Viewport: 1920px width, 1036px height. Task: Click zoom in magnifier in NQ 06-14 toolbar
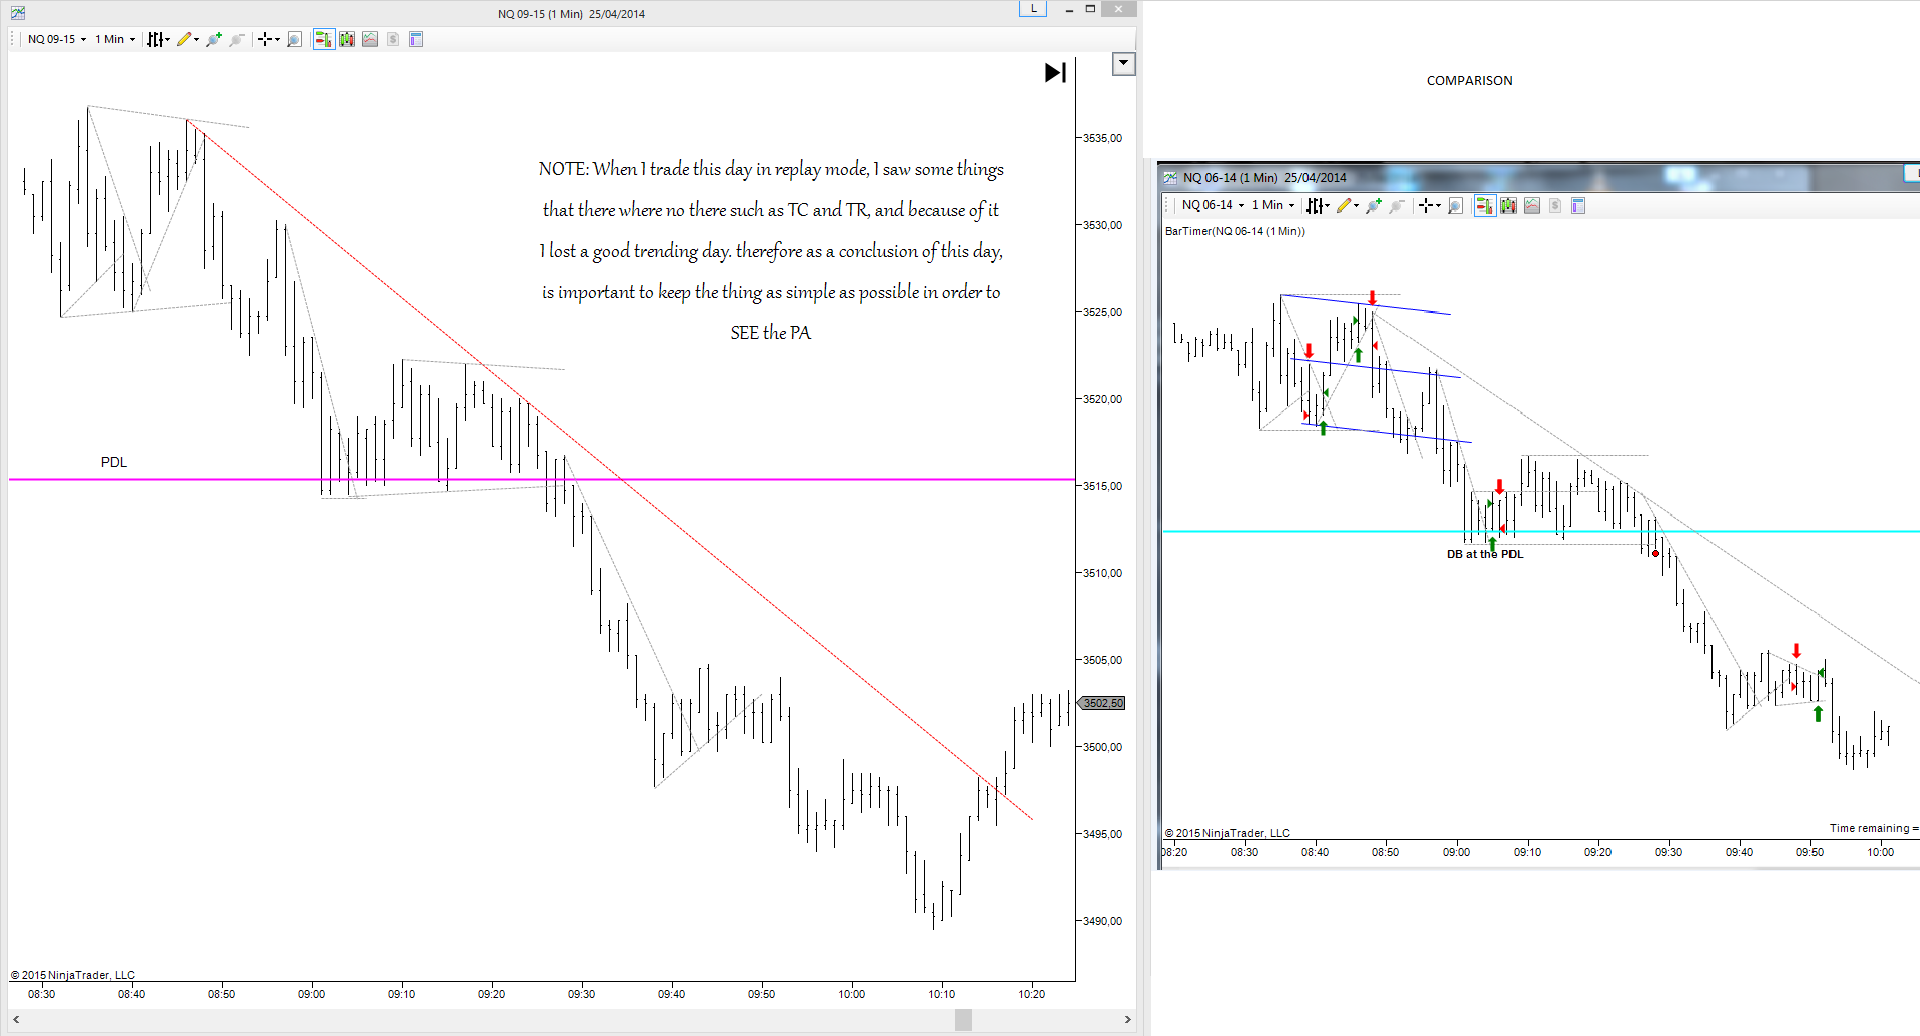(x=1374, y=205)
